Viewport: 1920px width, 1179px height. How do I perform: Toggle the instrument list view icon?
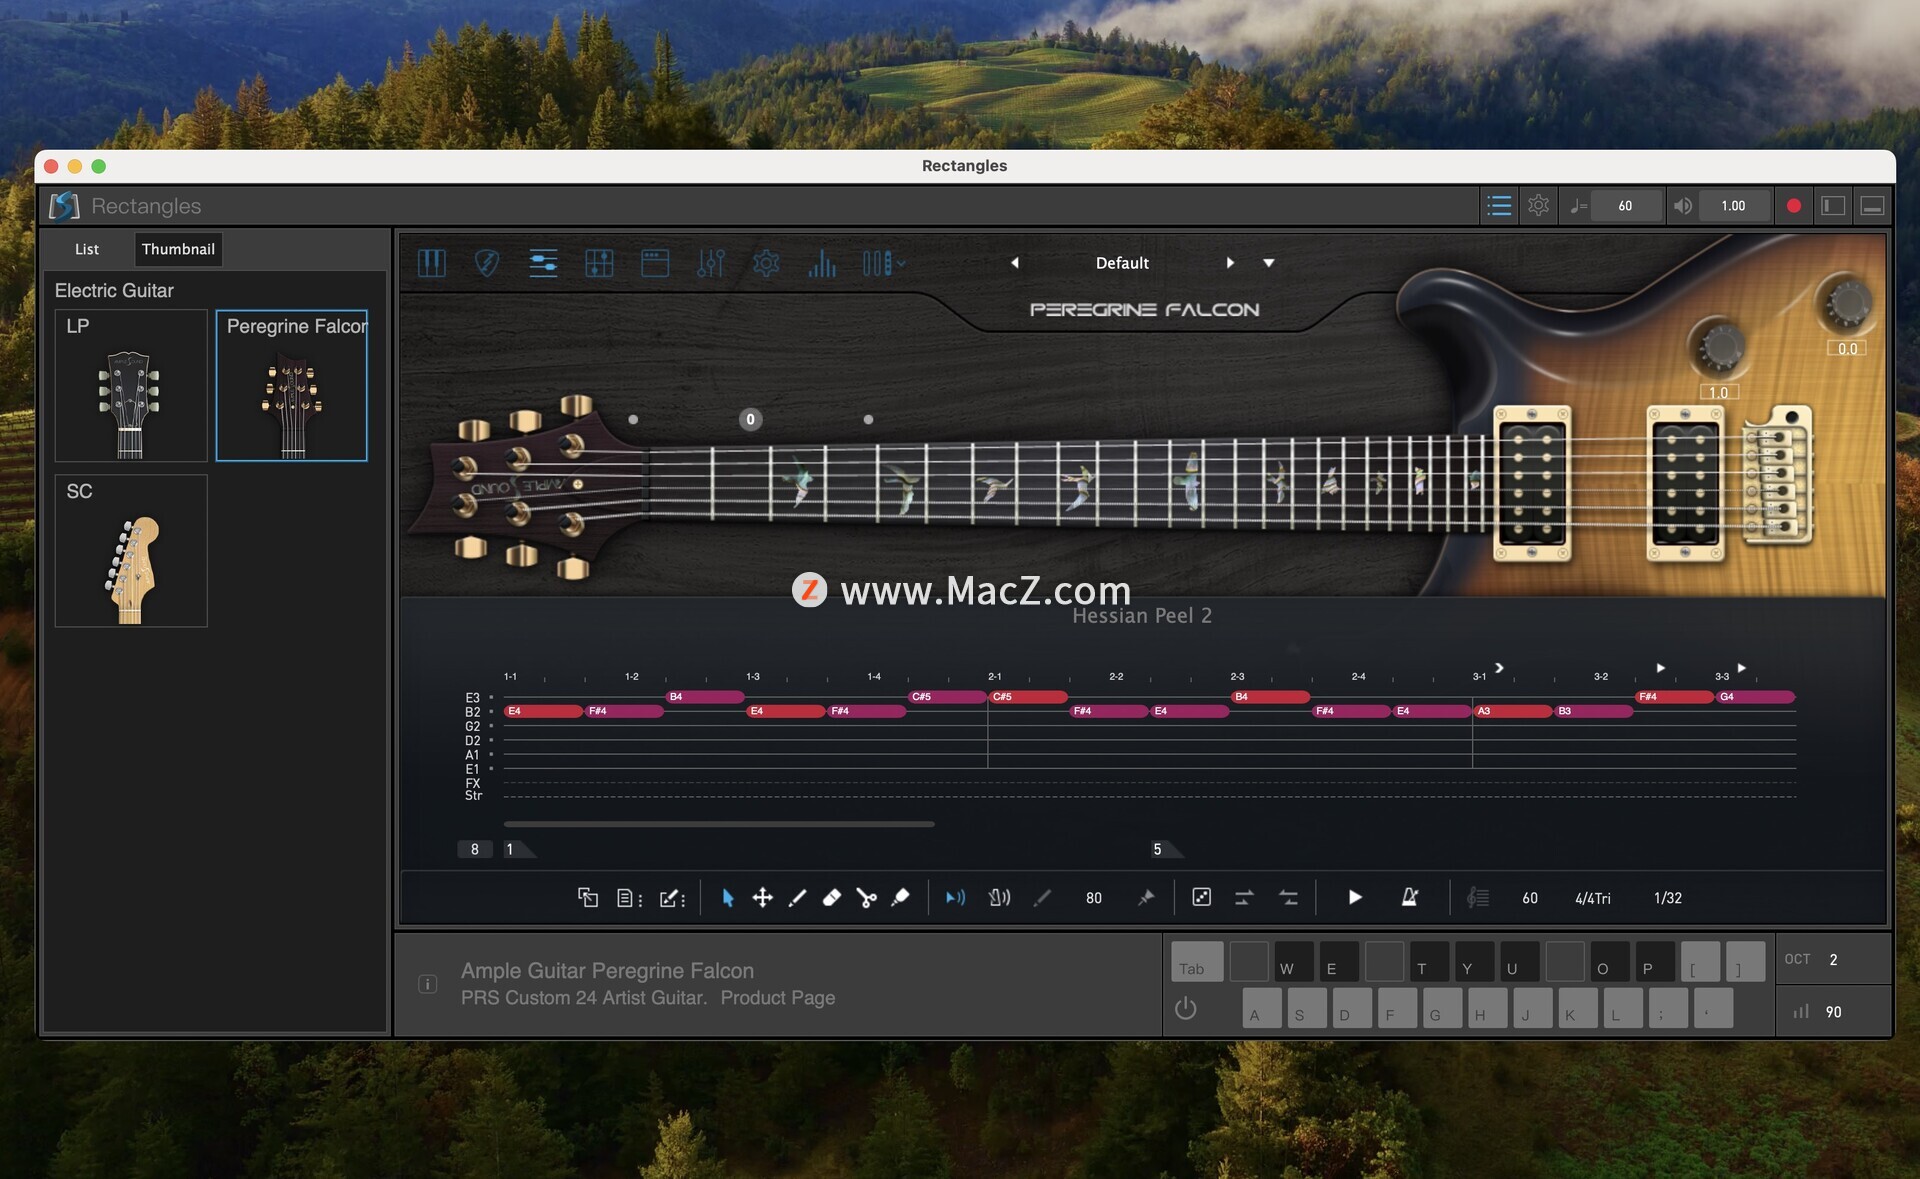click(x=1498, y=206)
